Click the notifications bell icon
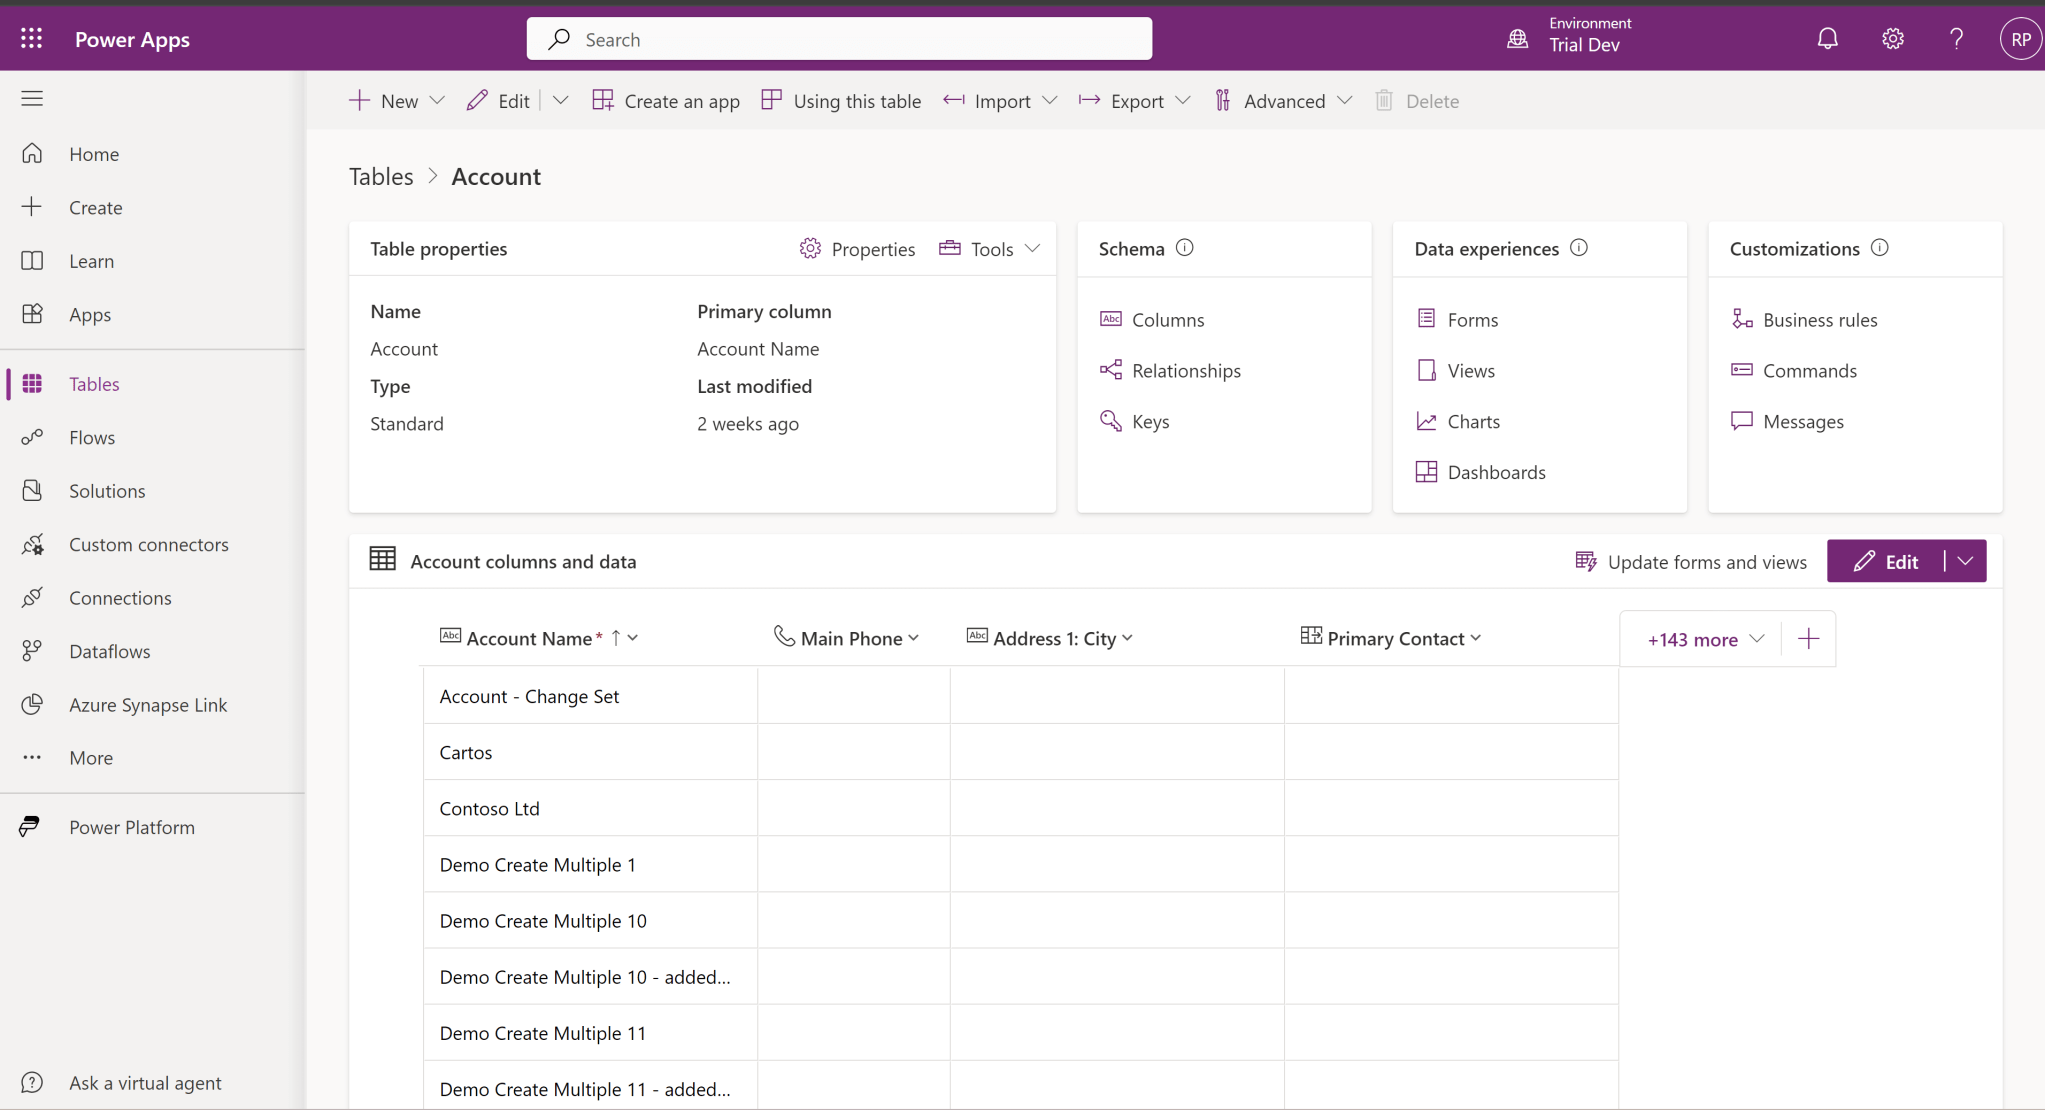The width and height of the screenshot is (2045, 1110). (x=1827, y=39)
